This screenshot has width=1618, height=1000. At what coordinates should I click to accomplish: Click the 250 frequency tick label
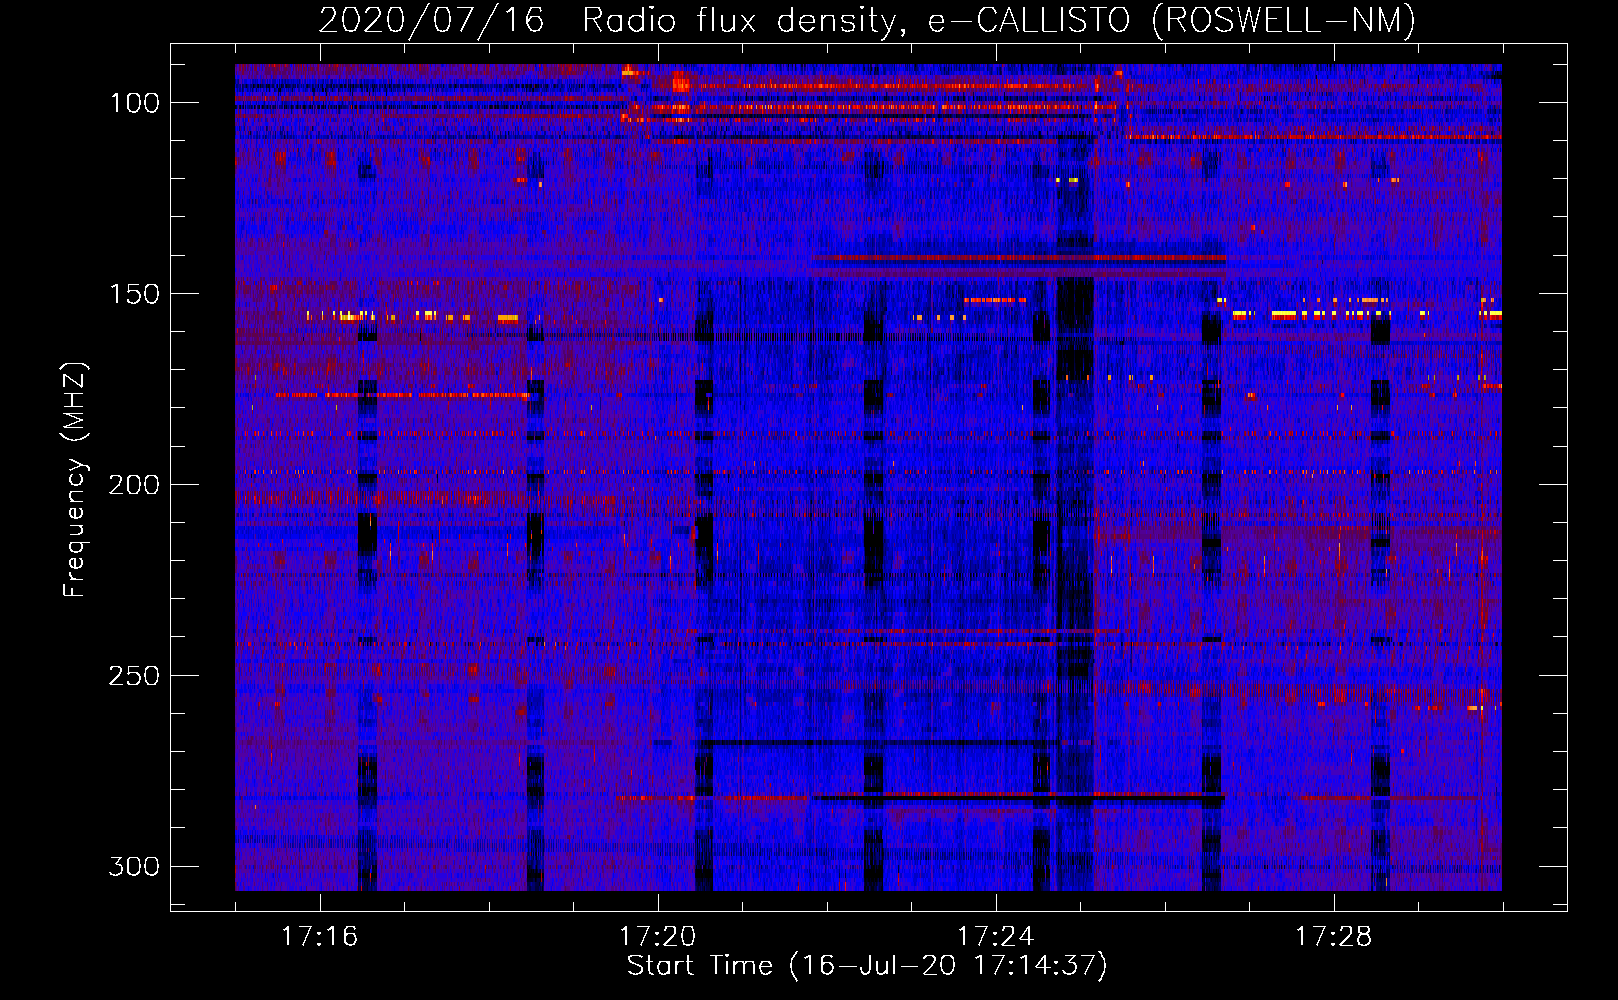tap(134, 676)
